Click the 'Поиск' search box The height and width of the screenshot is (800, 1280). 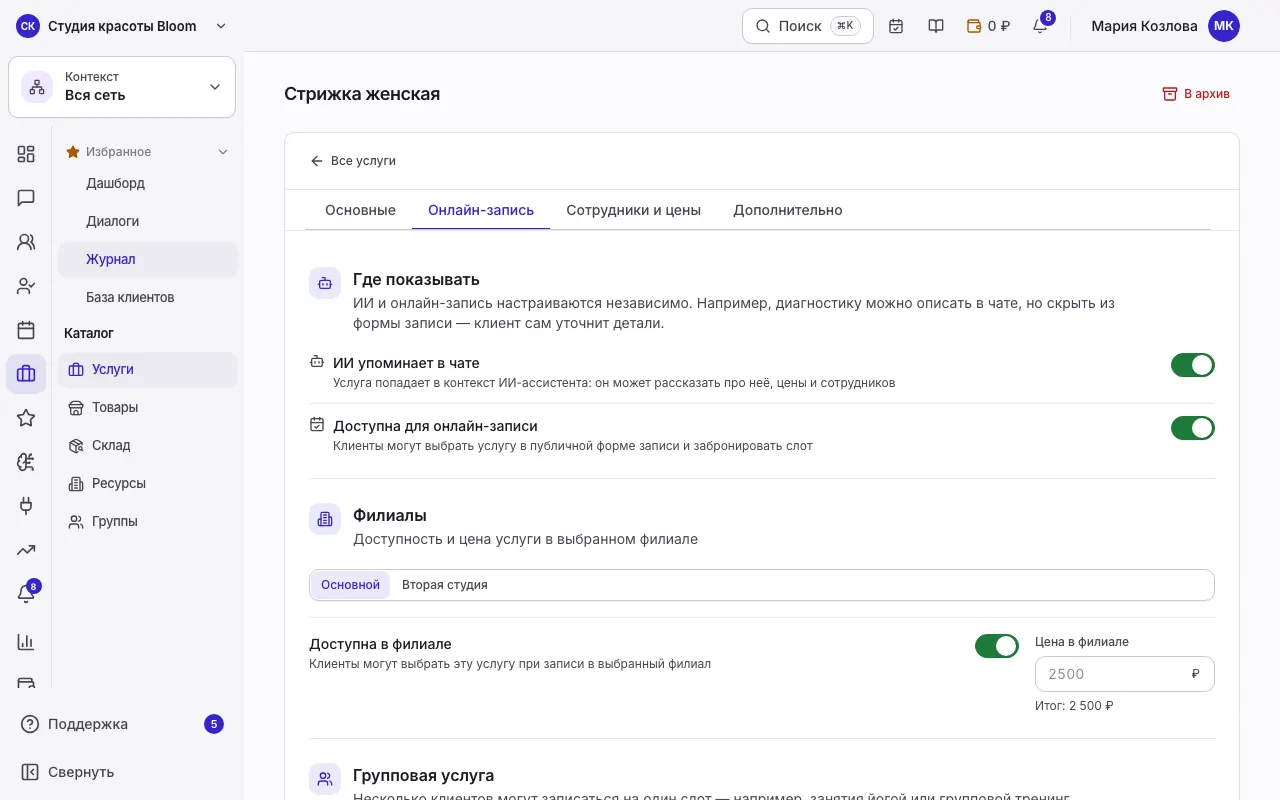(808, 26)
